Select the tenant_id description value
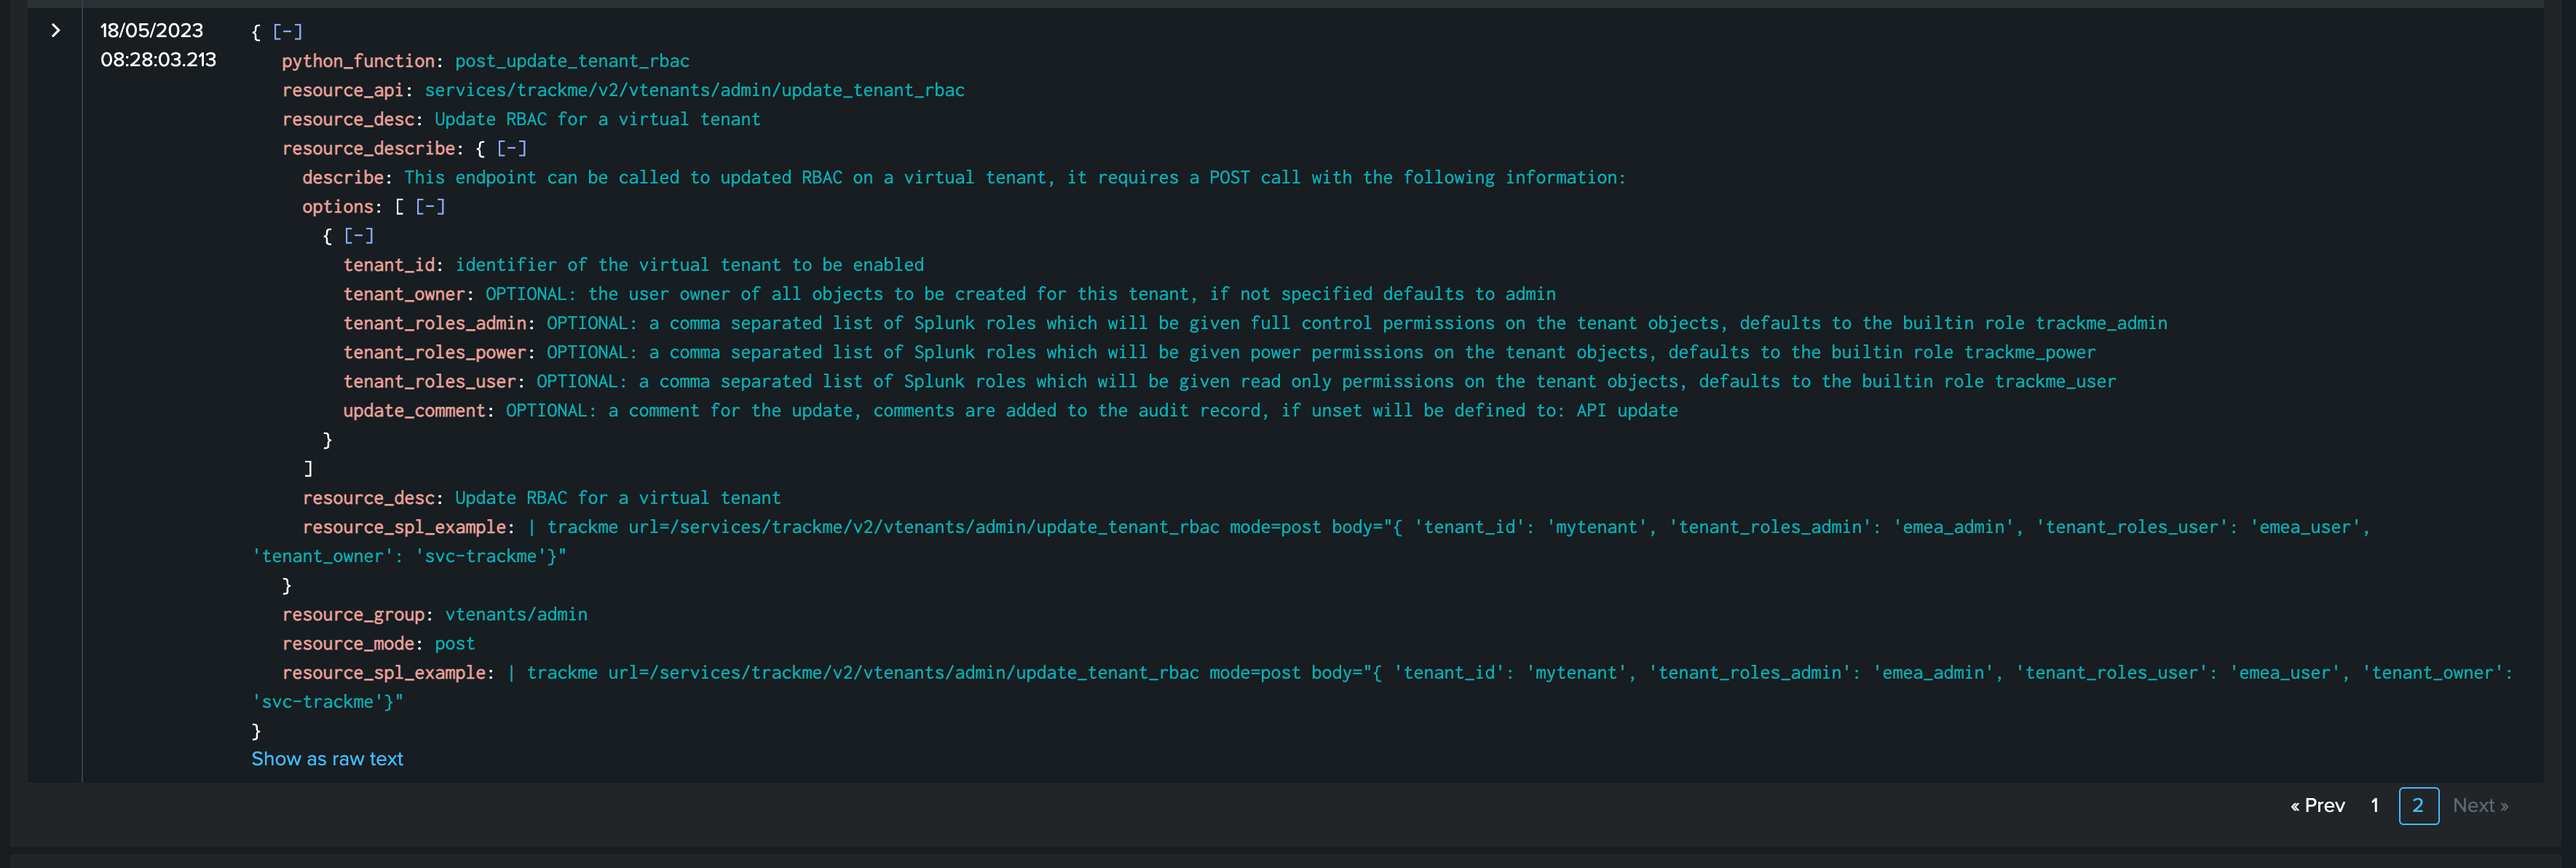Viewport: 2576px width, 868px height. pos(689,265)
